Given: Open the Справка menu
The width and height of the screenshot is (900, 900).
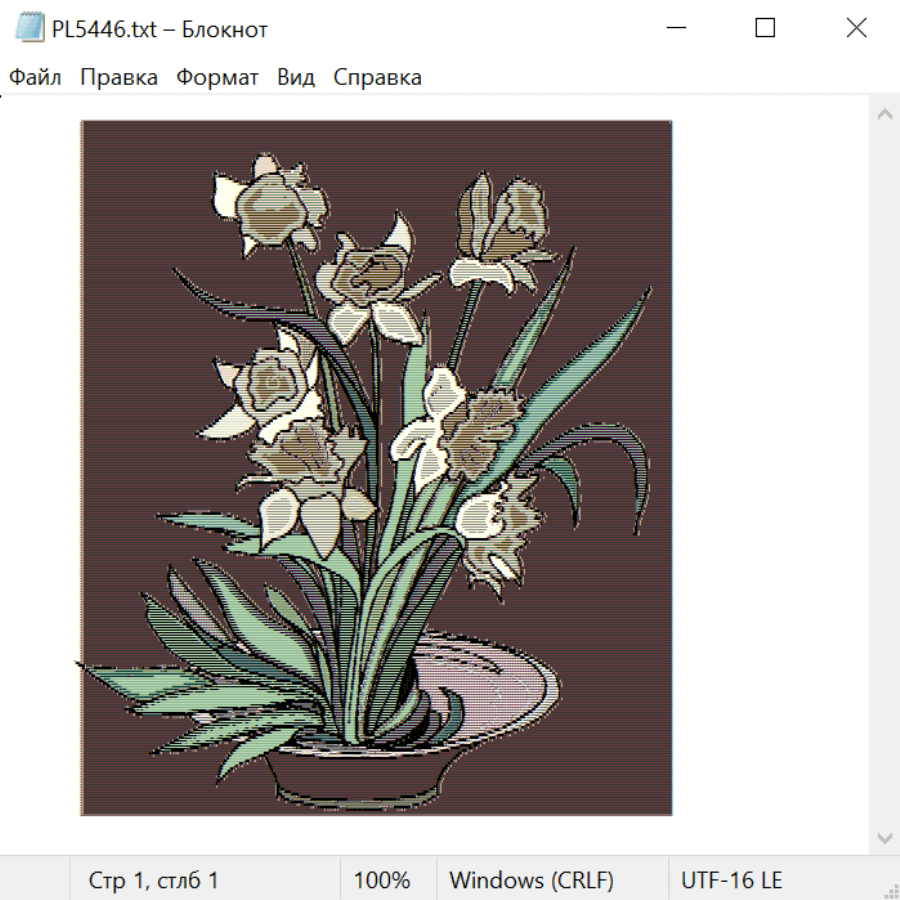Looking at the screenshot, I should pyautogui.click(x=377, y=77).
